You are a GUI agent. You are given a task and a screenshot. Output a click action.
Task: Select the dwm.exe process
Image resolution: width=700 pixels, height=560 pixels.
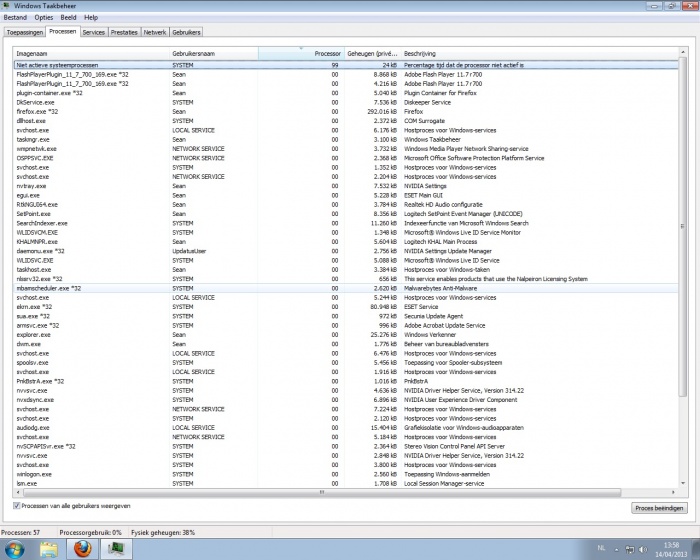(346, 344)
